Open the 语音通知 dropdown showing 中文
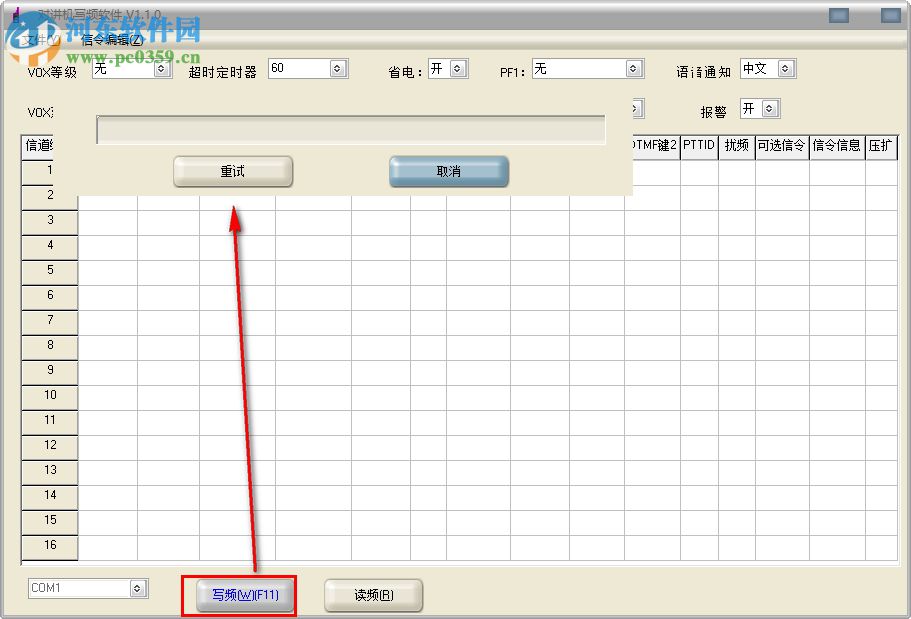 coord(786,69)
